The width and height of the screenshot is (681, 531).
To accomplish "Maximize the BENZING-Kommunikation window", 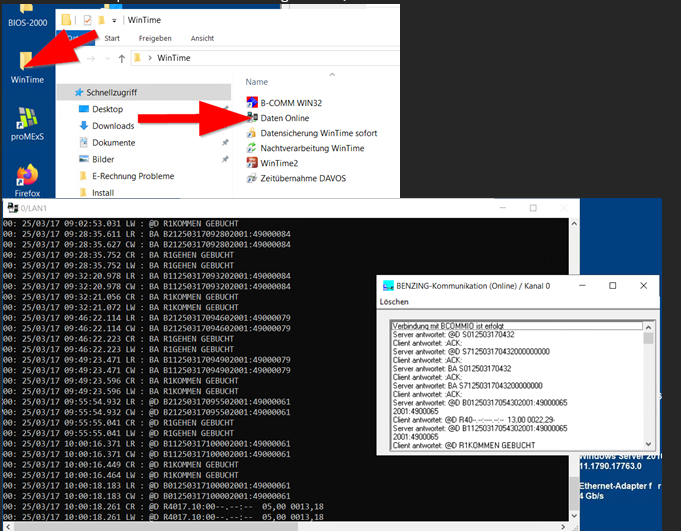I will (x=612, y=285).
